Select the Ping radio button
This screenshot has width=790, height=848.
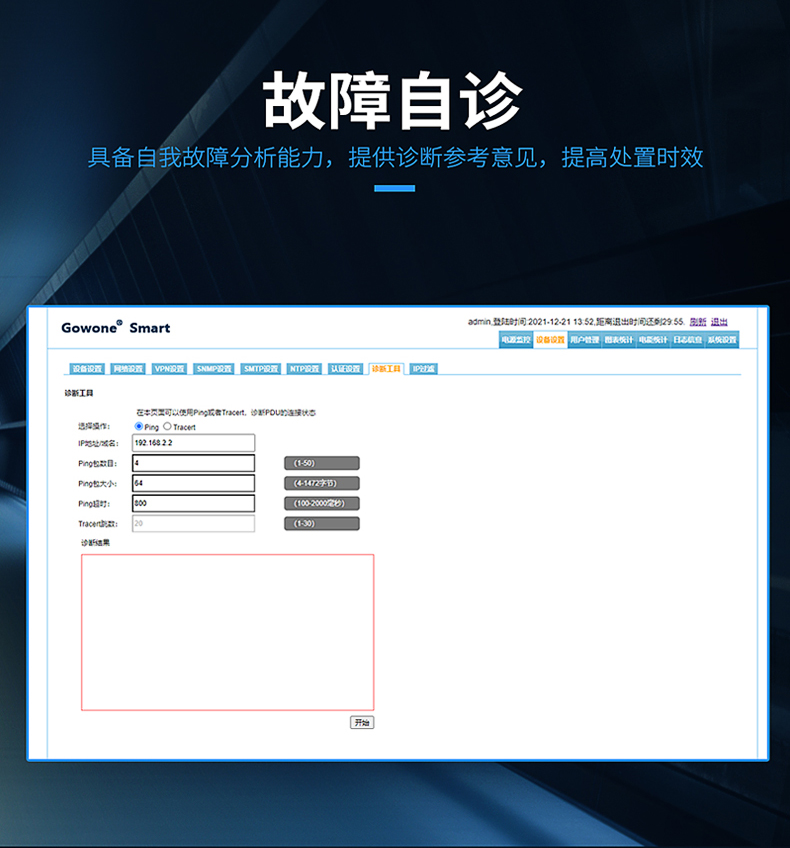(139, 426)
